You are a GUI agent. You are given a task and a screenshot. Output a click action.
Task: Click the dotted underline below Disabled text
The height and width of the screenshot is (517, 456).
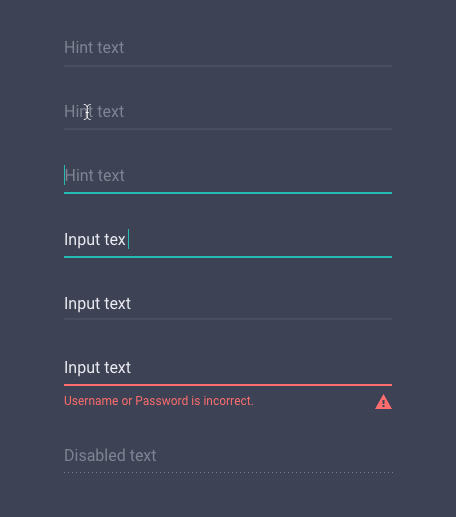point(228,472)
